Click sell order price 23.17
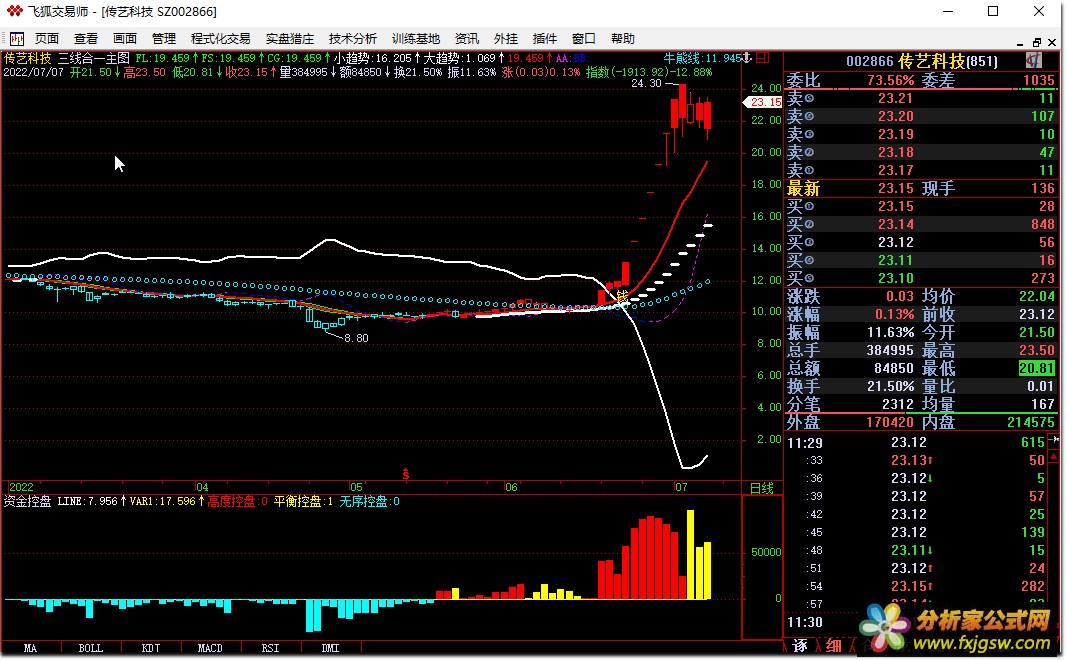The width and height of the screenshot is (1067, 660). (895, 170)
